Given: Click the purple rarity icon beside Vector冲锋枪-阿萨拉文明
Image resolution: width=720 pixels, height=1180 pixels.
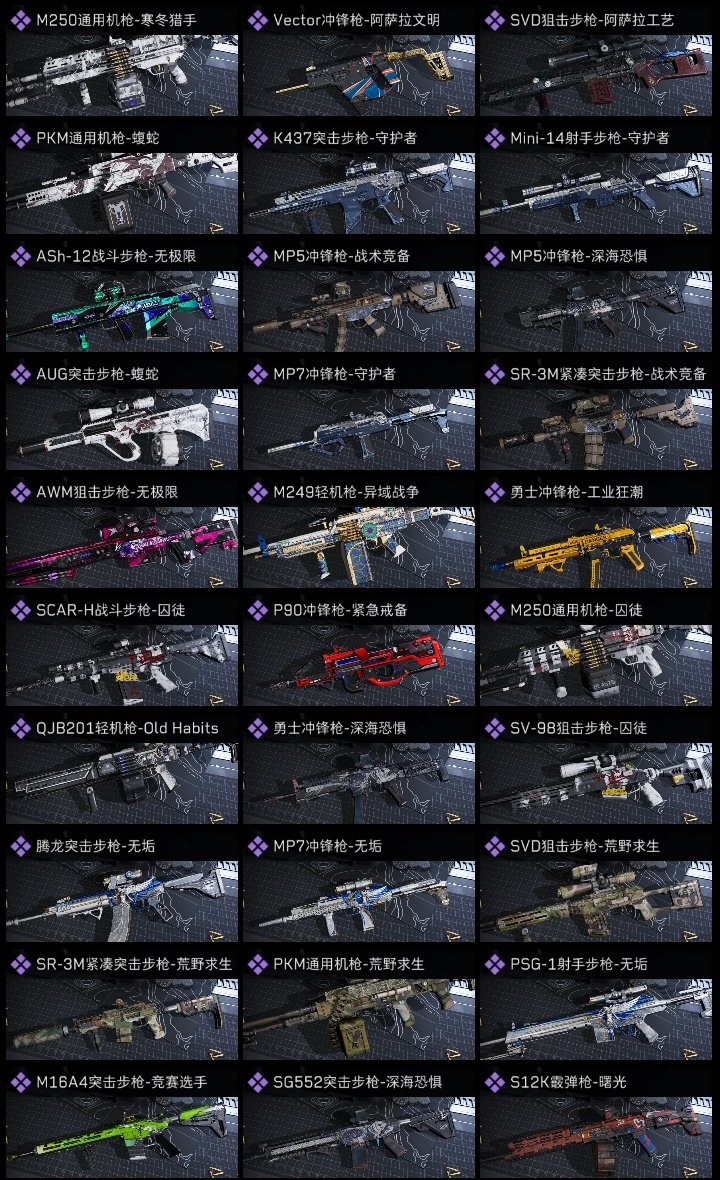Looking at the screenshot, I should pyautogui.click(x=257, y=20).
